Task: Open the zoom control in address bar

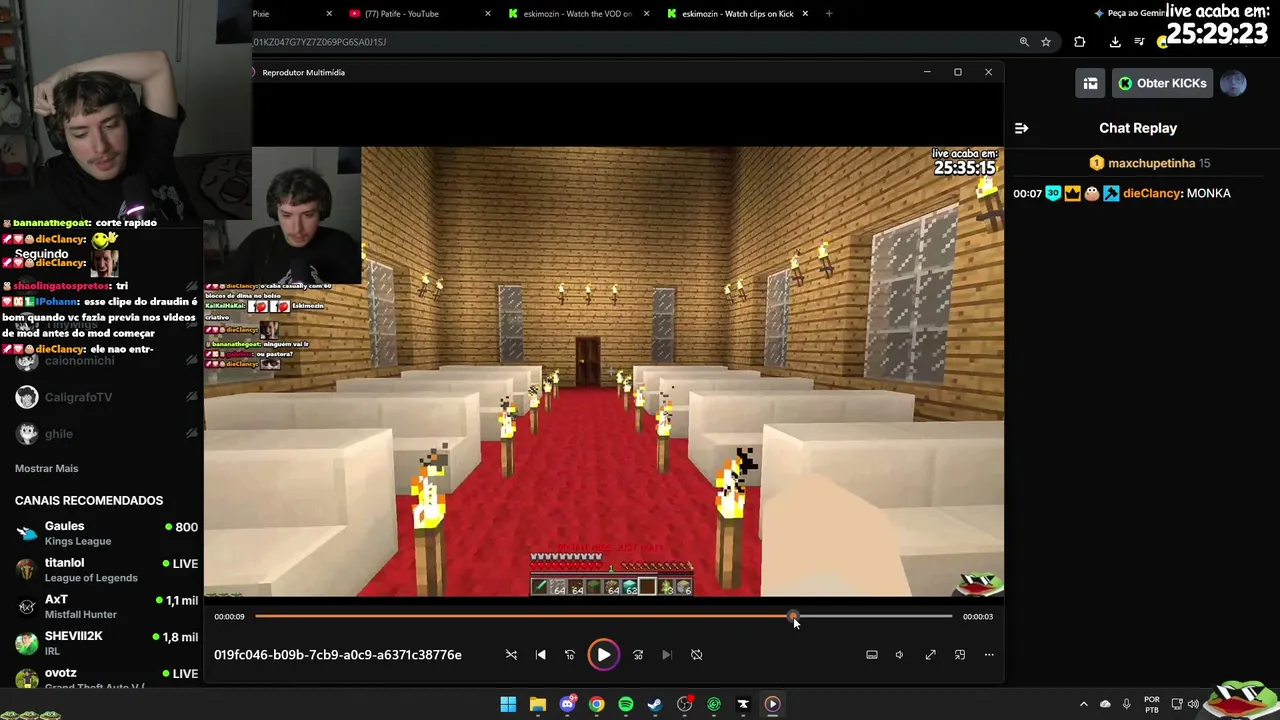Action: pyautogui.click(x=1024, y=42)
